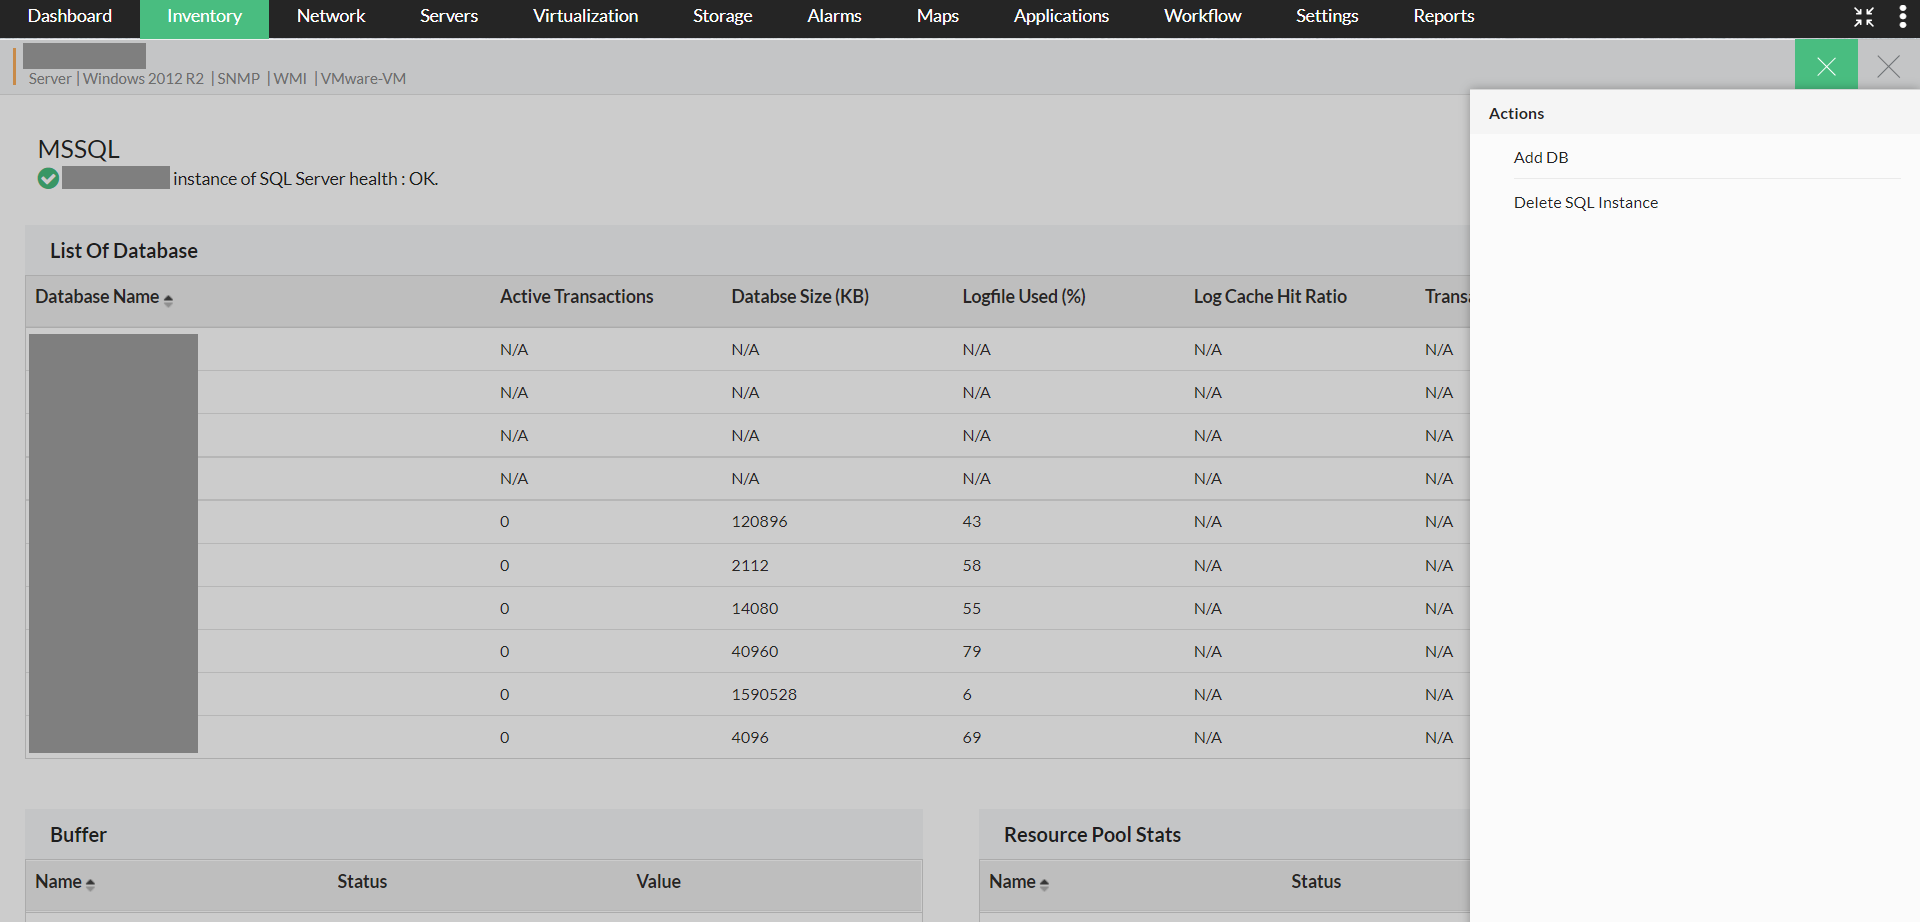Switch to the Maps tab
Image resolution: width=1920 pixels, height=922 pixels.
(x=938, y=17)
